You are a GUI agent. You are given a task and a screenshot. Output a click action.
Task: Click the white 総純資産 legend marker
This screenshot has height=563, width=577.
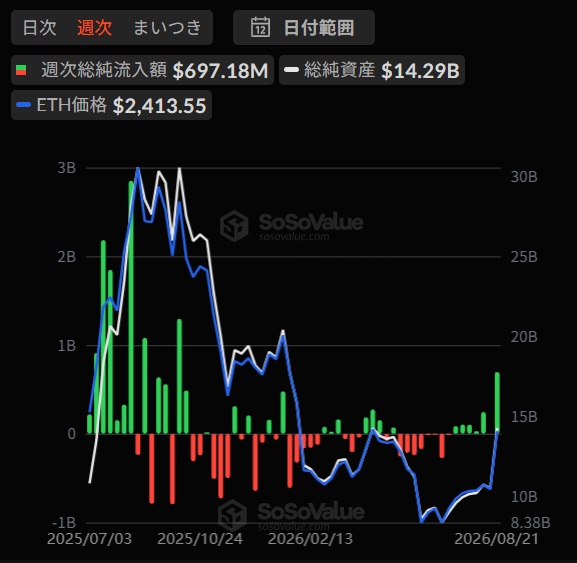pos(291,70)
